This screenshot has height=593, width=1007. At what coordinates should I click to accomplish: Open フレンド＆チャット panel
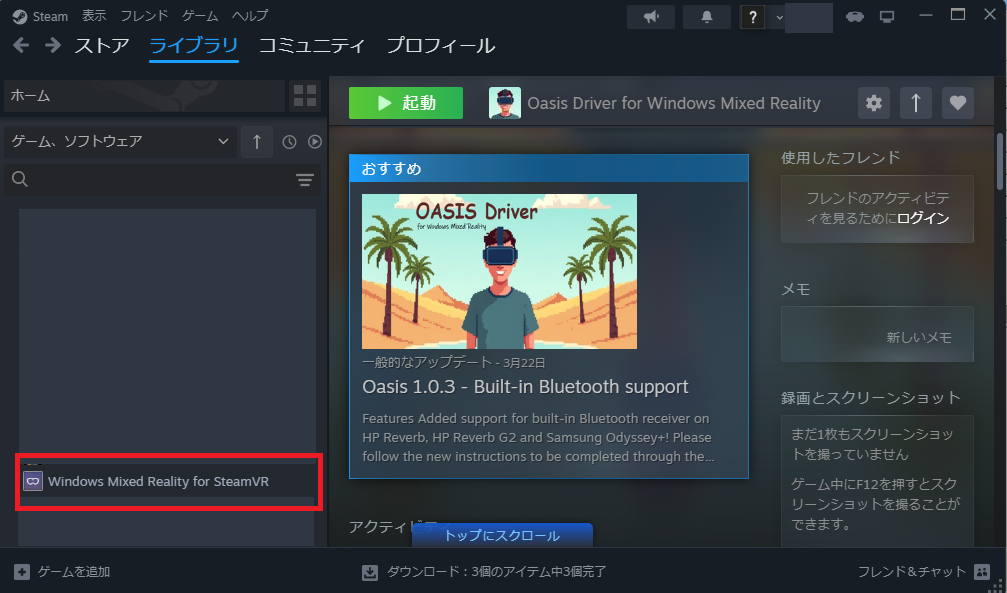pyautogui.click(x=924, y=571)
